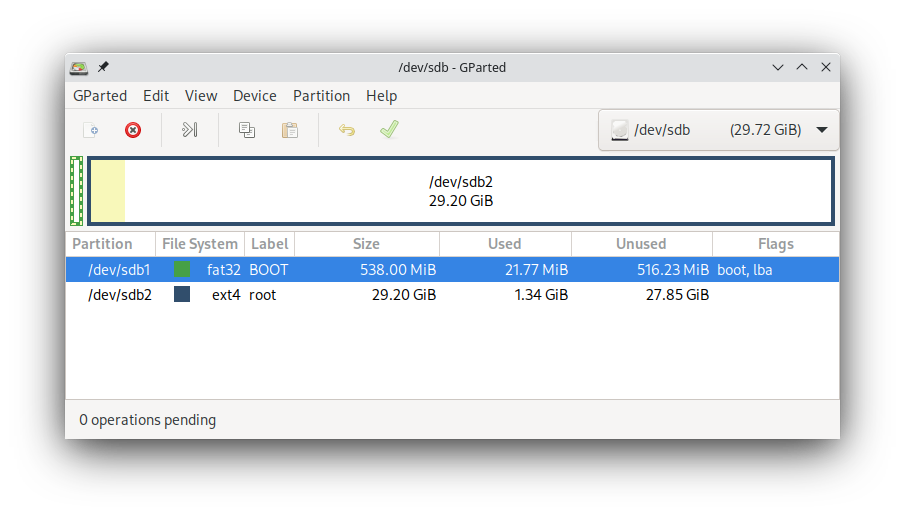The width and height of the screenshot is (905, 516).
Task: Select the small /dev/sdb1 block in the disk graphic
Action: (x=76, y=191)
